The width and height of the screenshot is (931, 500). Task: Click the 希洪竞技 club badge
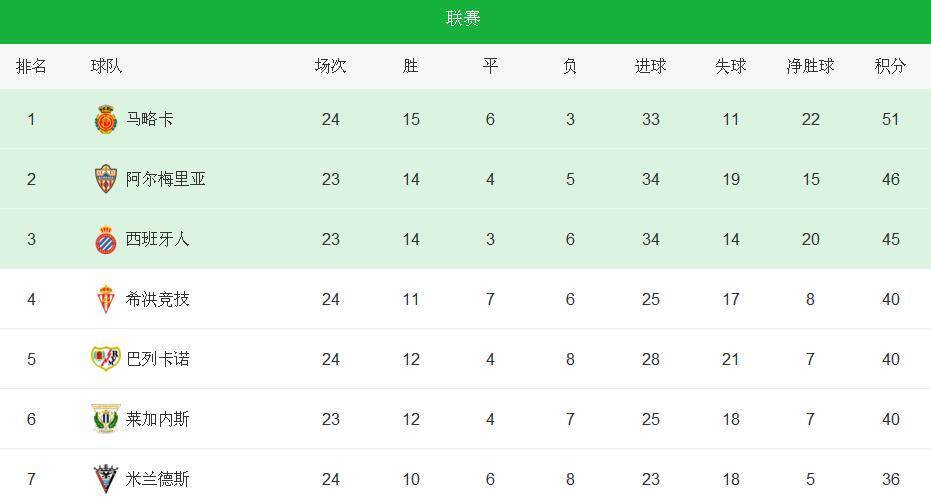(x=106, y=299)
